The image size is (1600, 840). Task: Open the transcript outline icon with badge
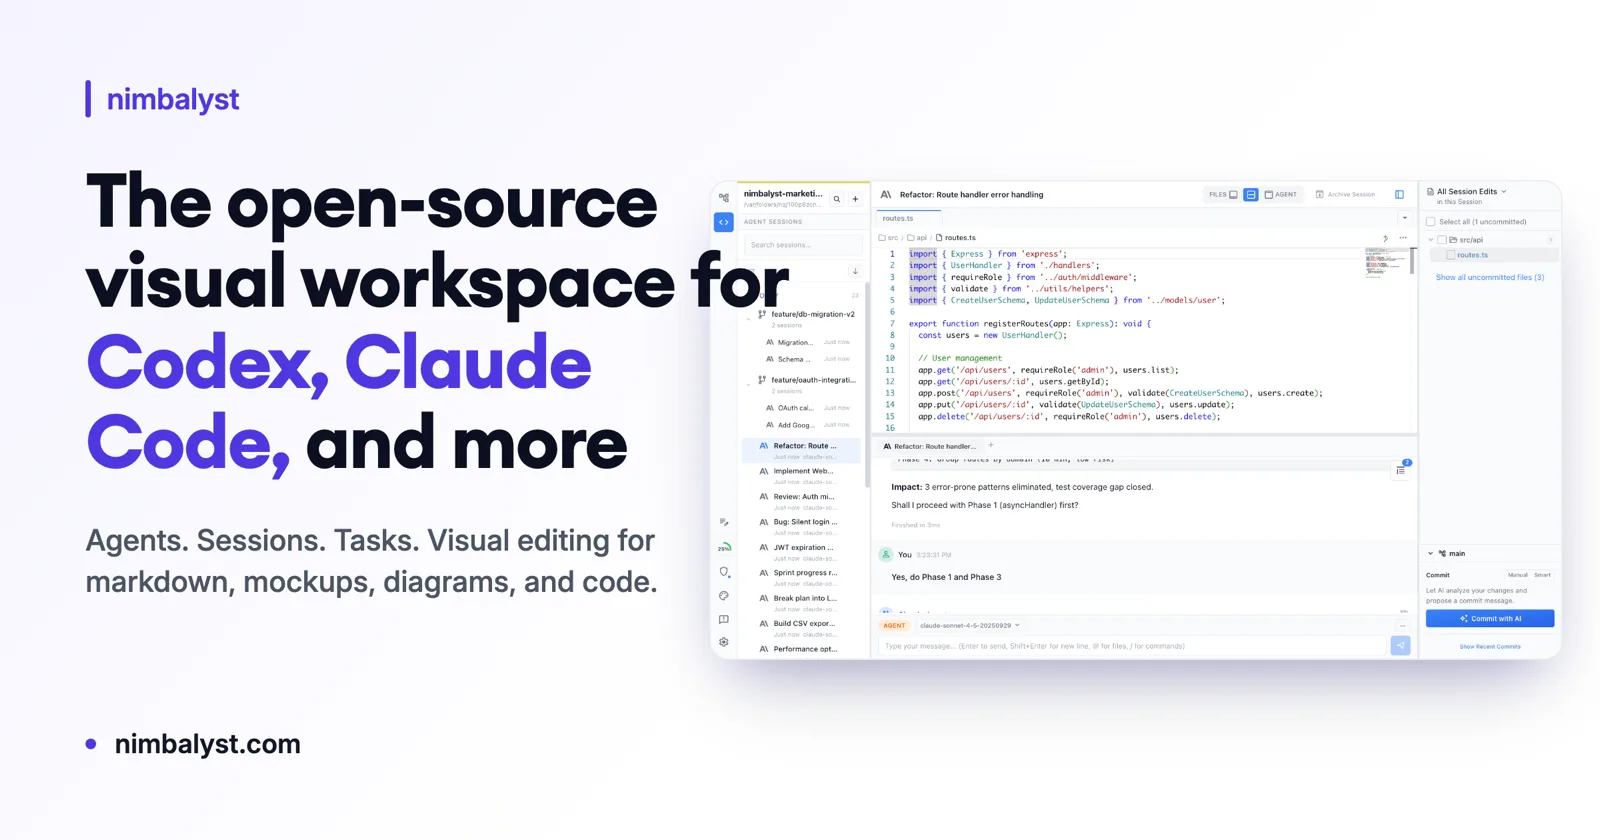(1401, 469)
